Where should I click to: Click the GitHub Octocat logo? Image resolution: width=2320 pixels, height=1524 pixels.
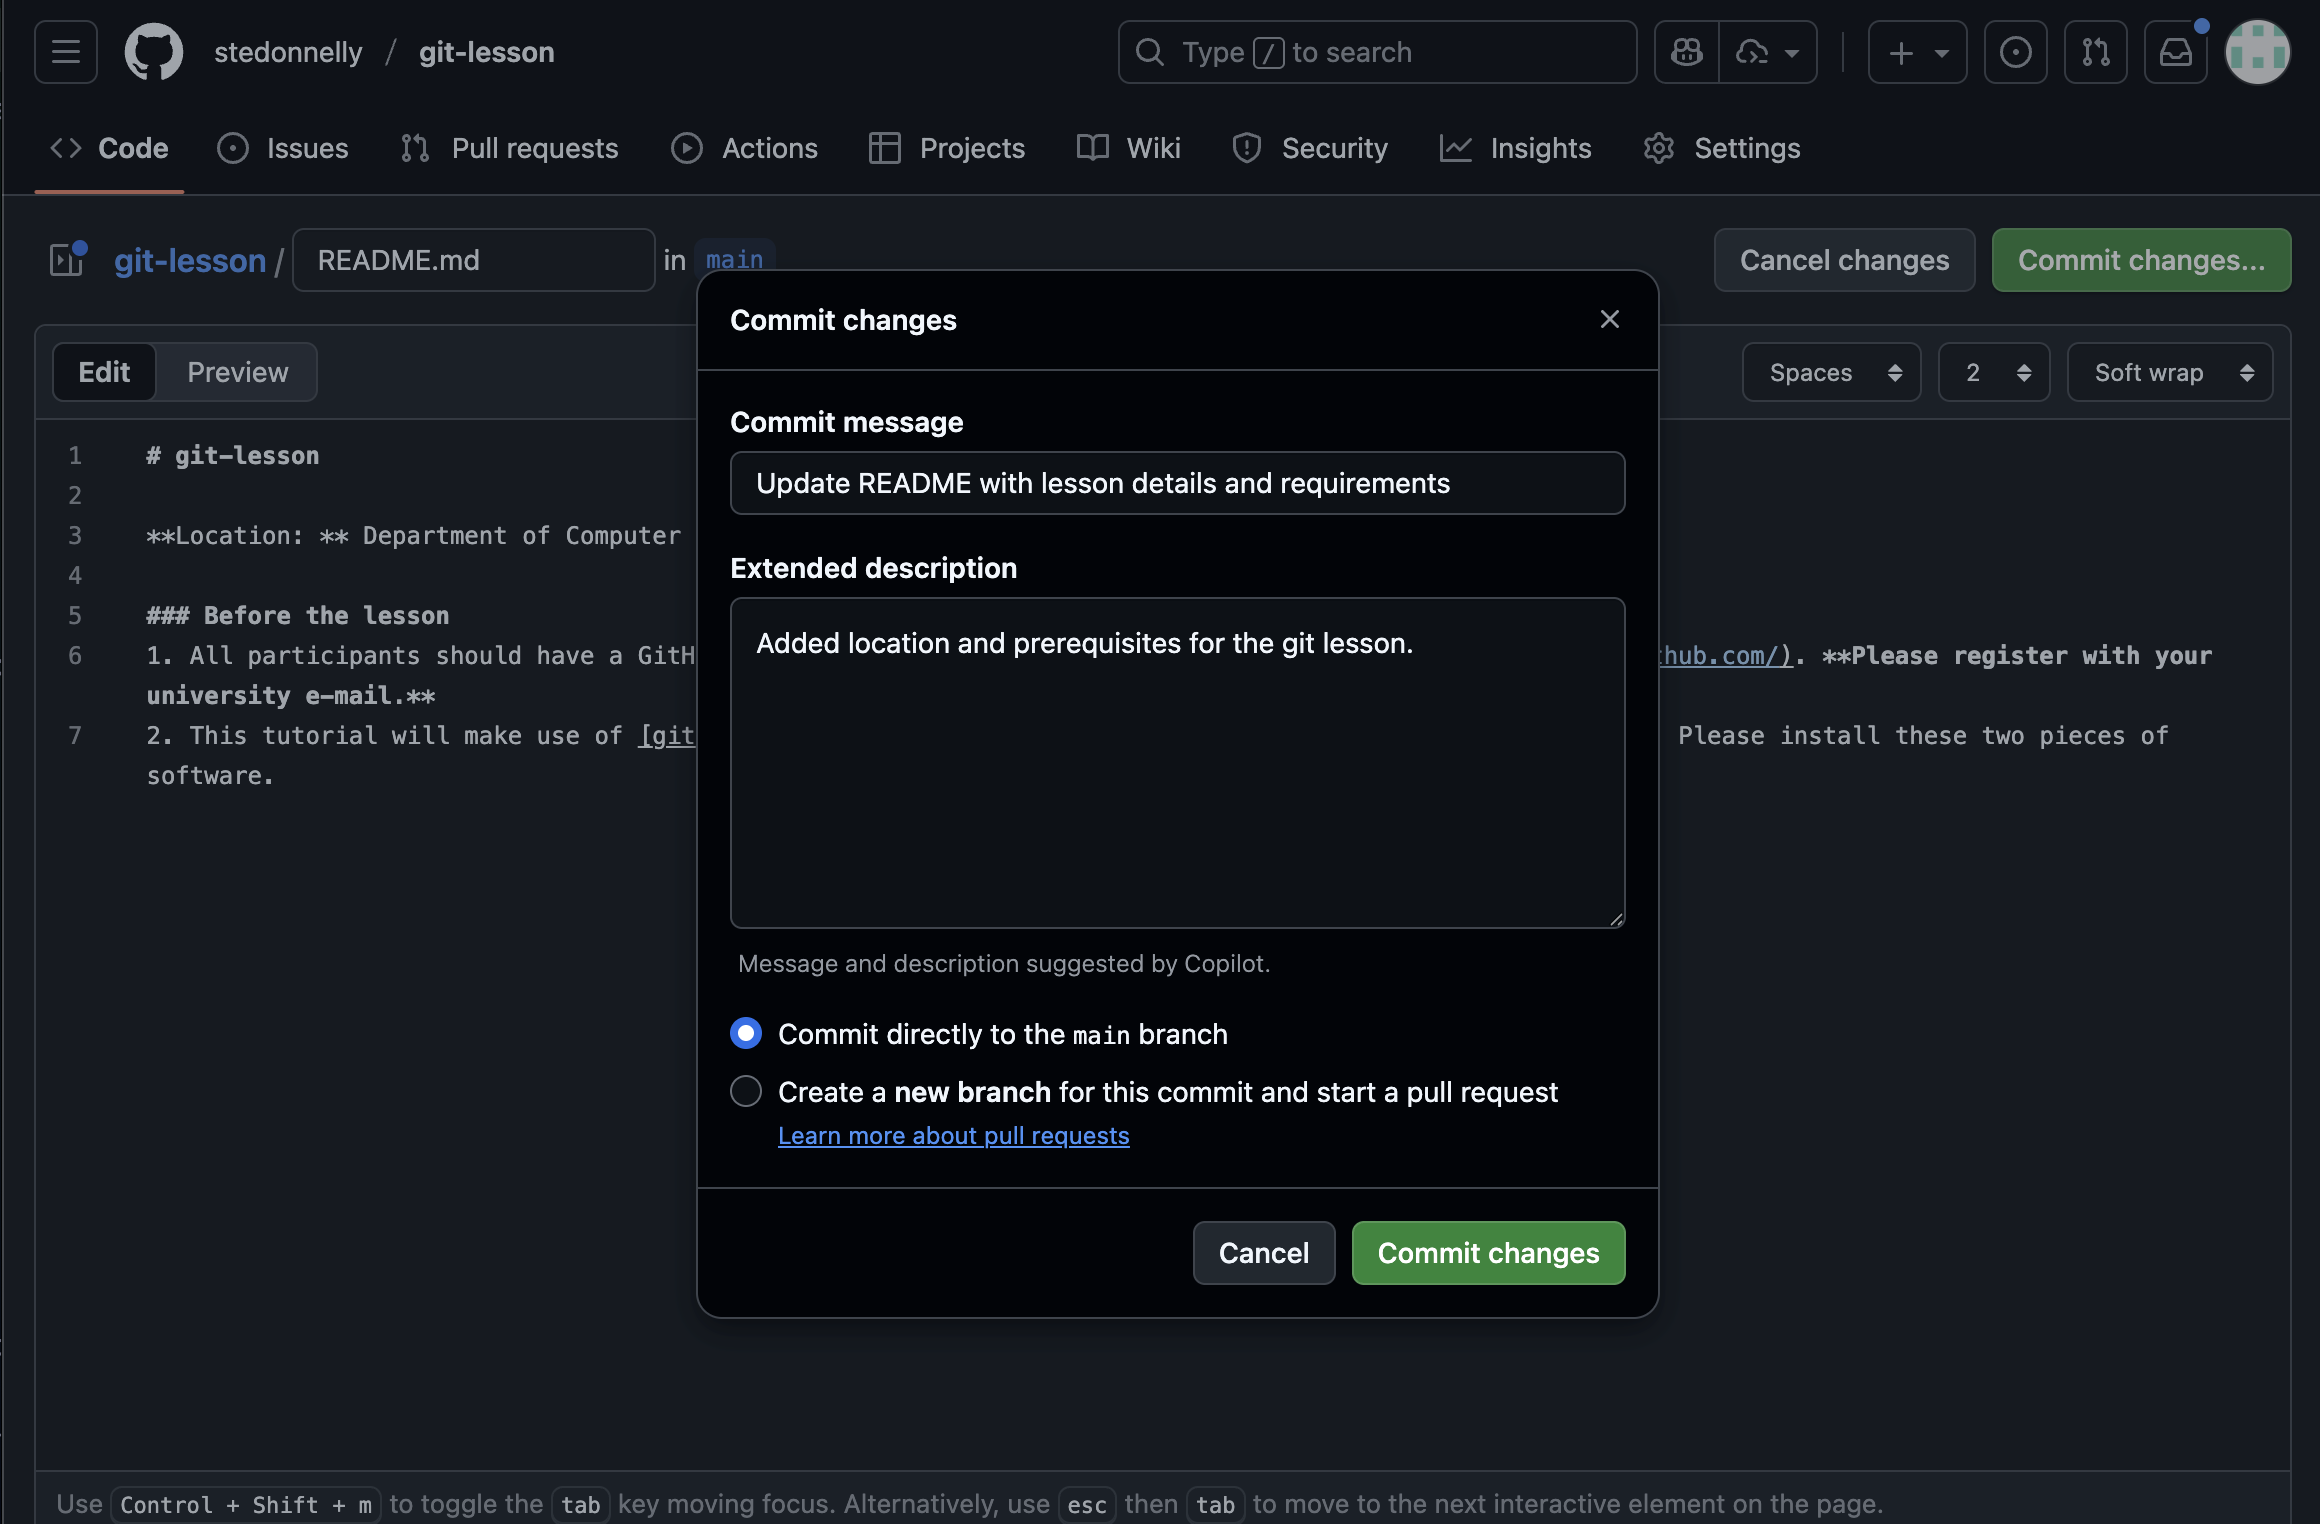coord(153,52)
